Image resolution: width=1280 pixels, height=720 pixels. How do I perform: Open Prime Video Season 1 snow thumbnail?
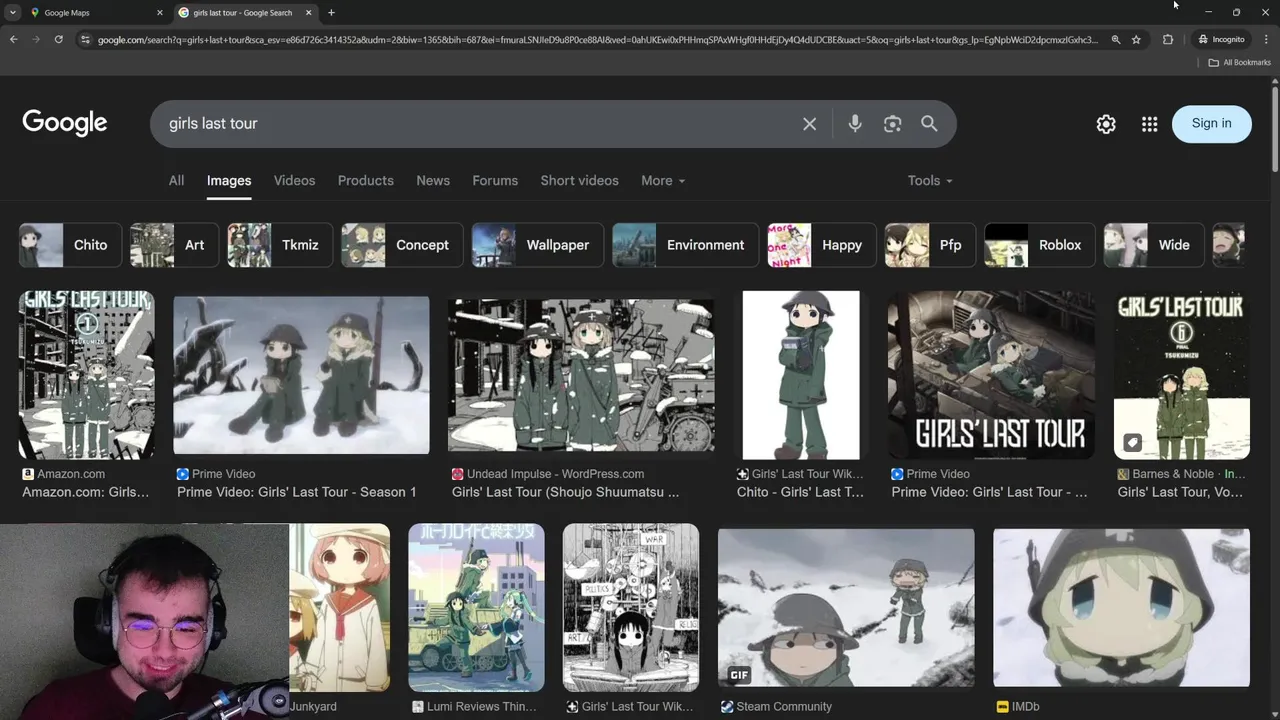pos(301,375)
